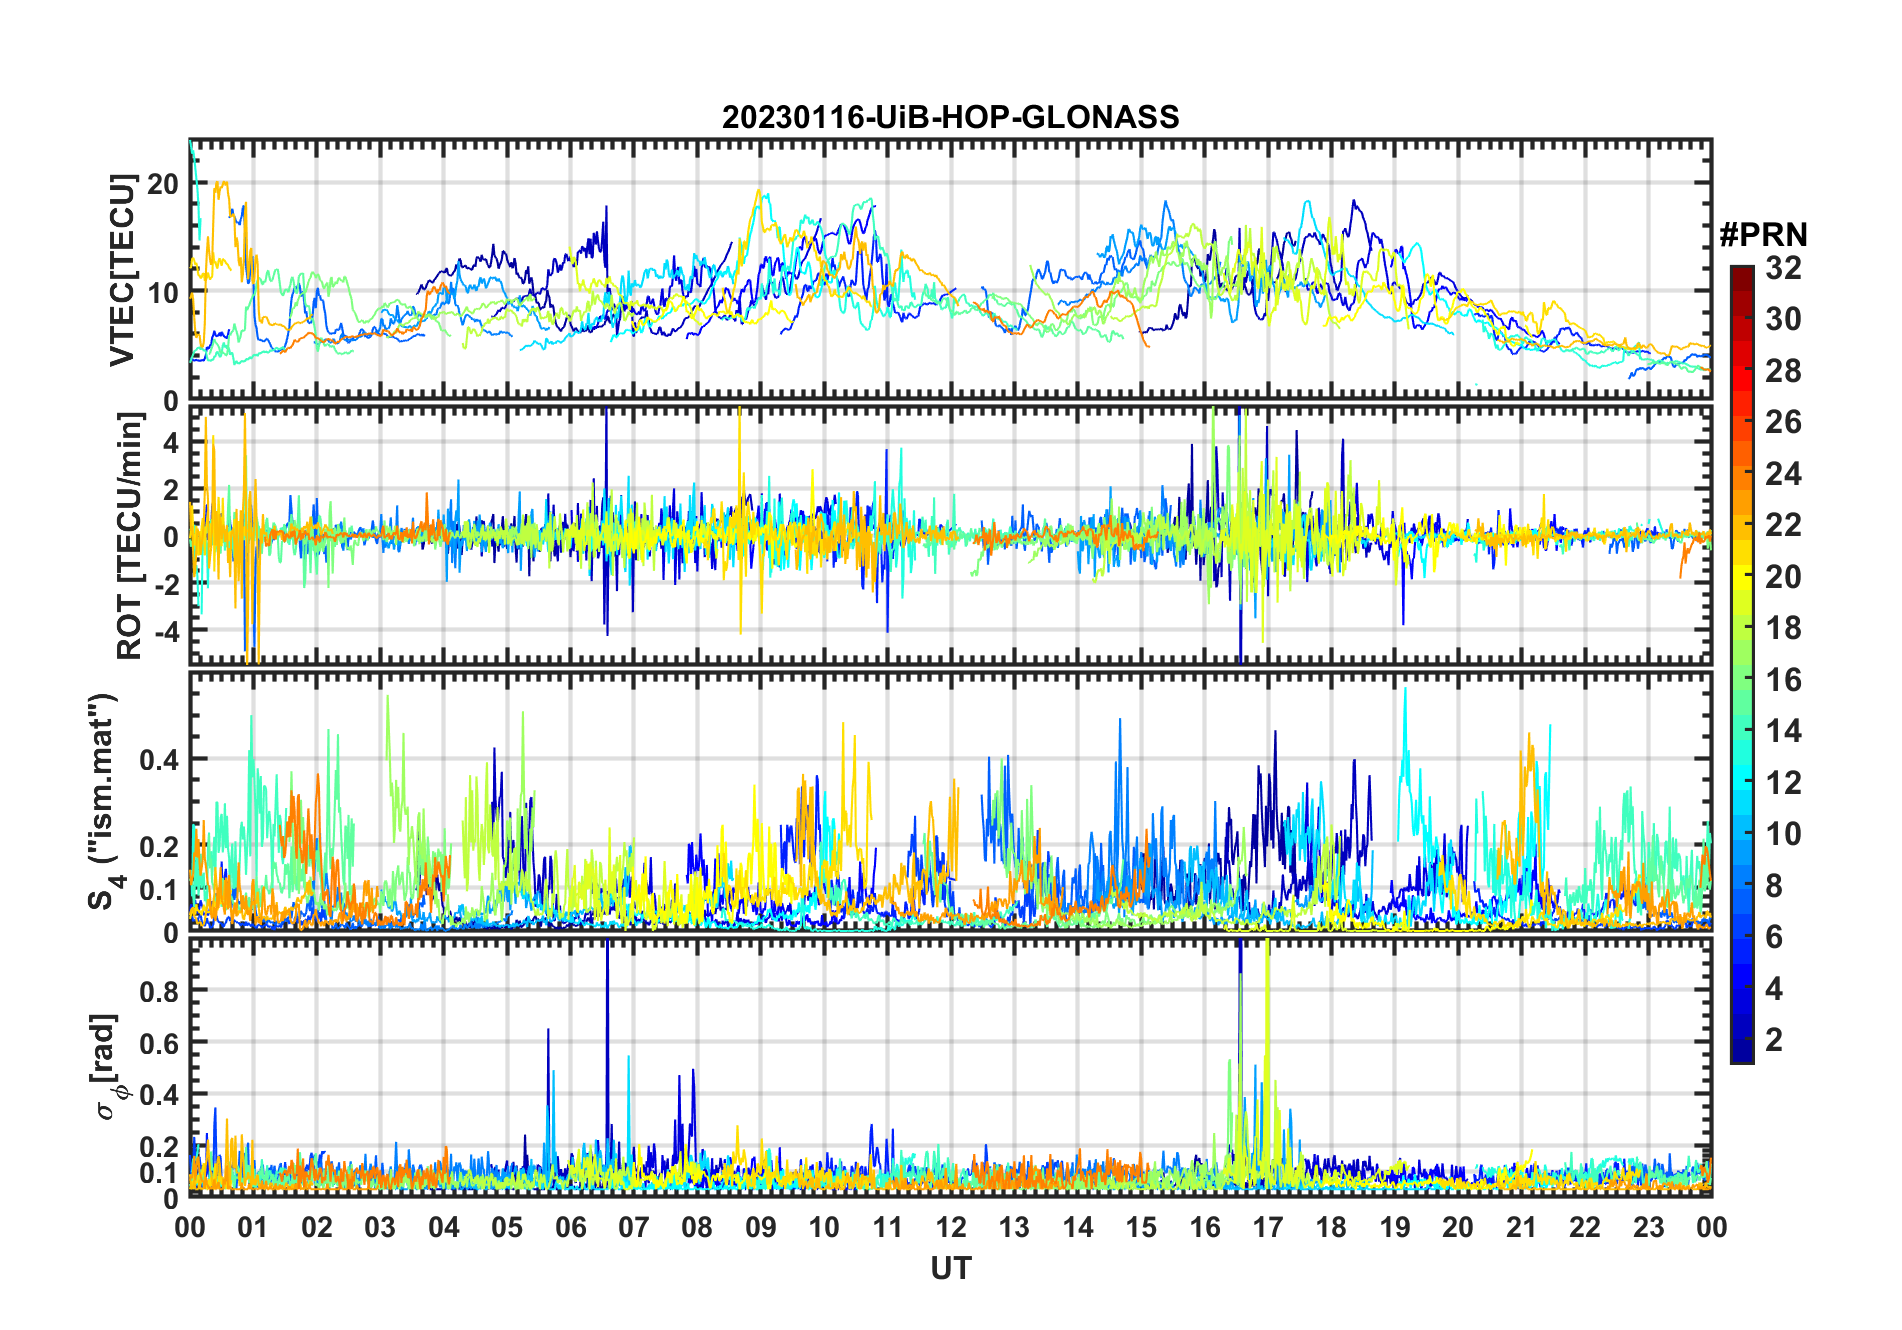Click x-axis tick label 09
Viewport: 1902px width, 1330px height.
761,1227
